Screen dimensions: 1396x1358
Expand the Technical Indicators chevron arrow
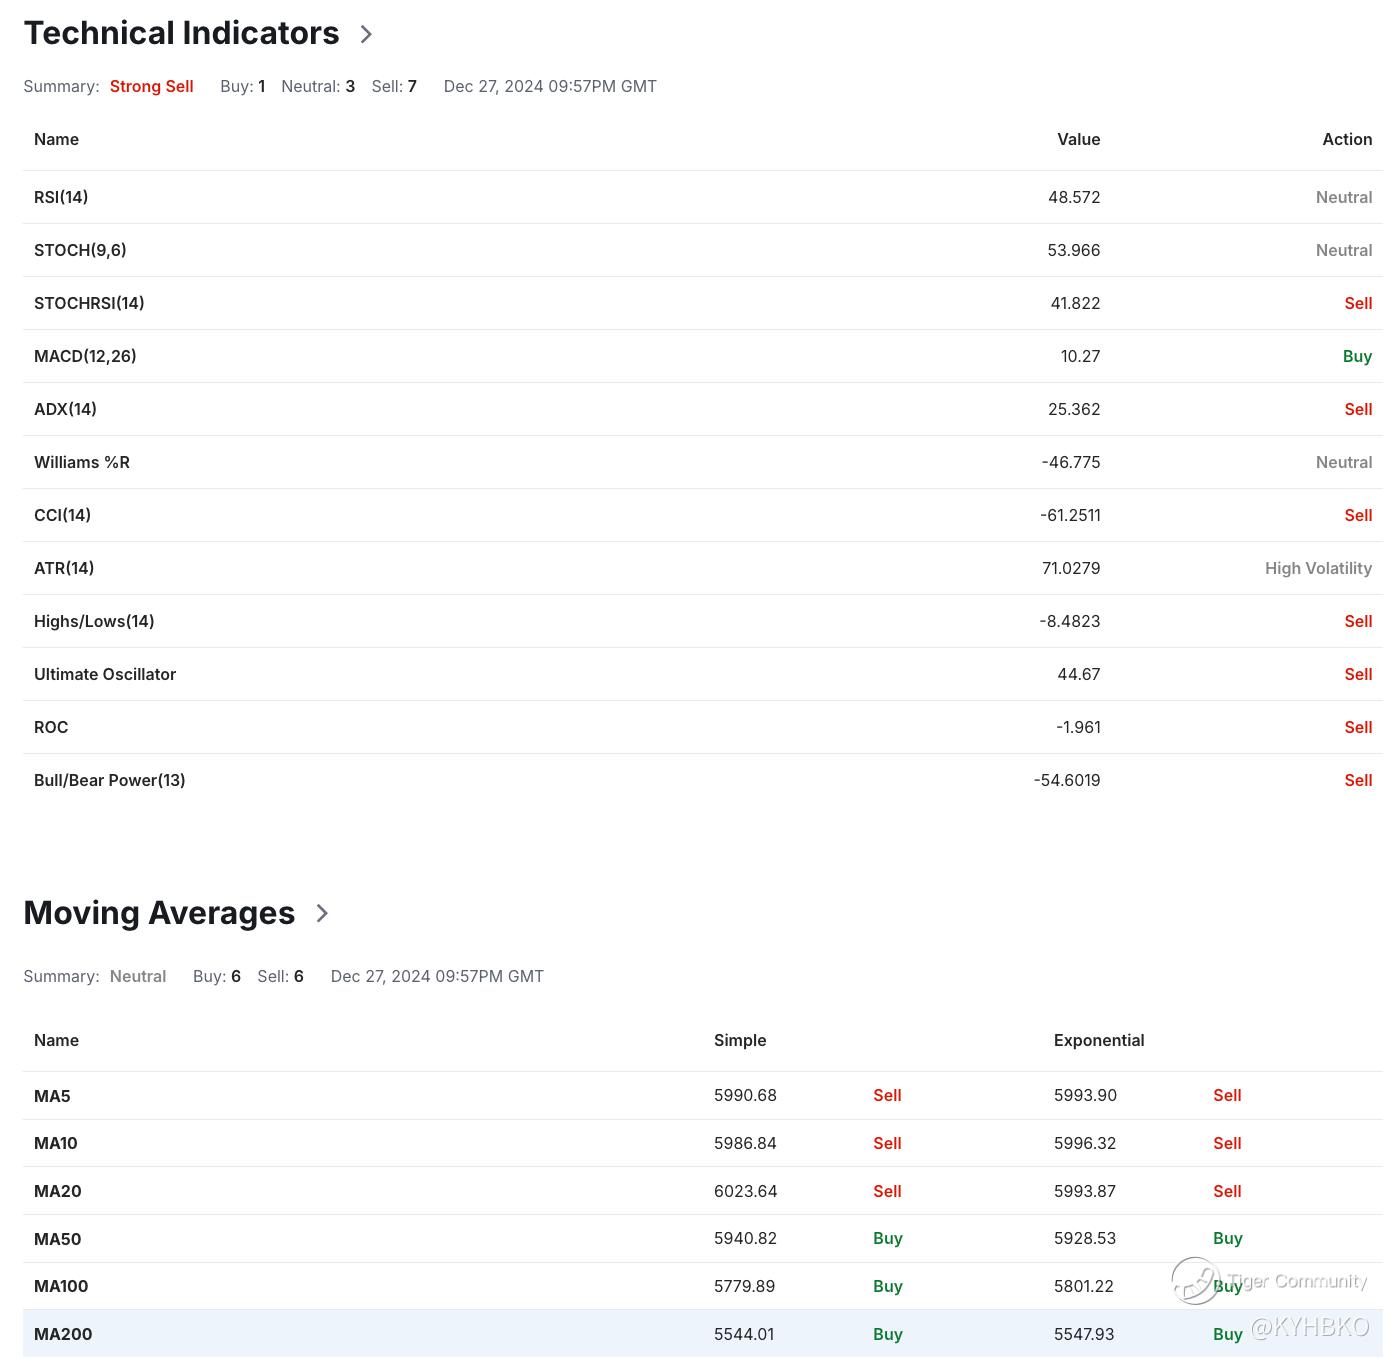pyautogui.click(x=366, y=34)
